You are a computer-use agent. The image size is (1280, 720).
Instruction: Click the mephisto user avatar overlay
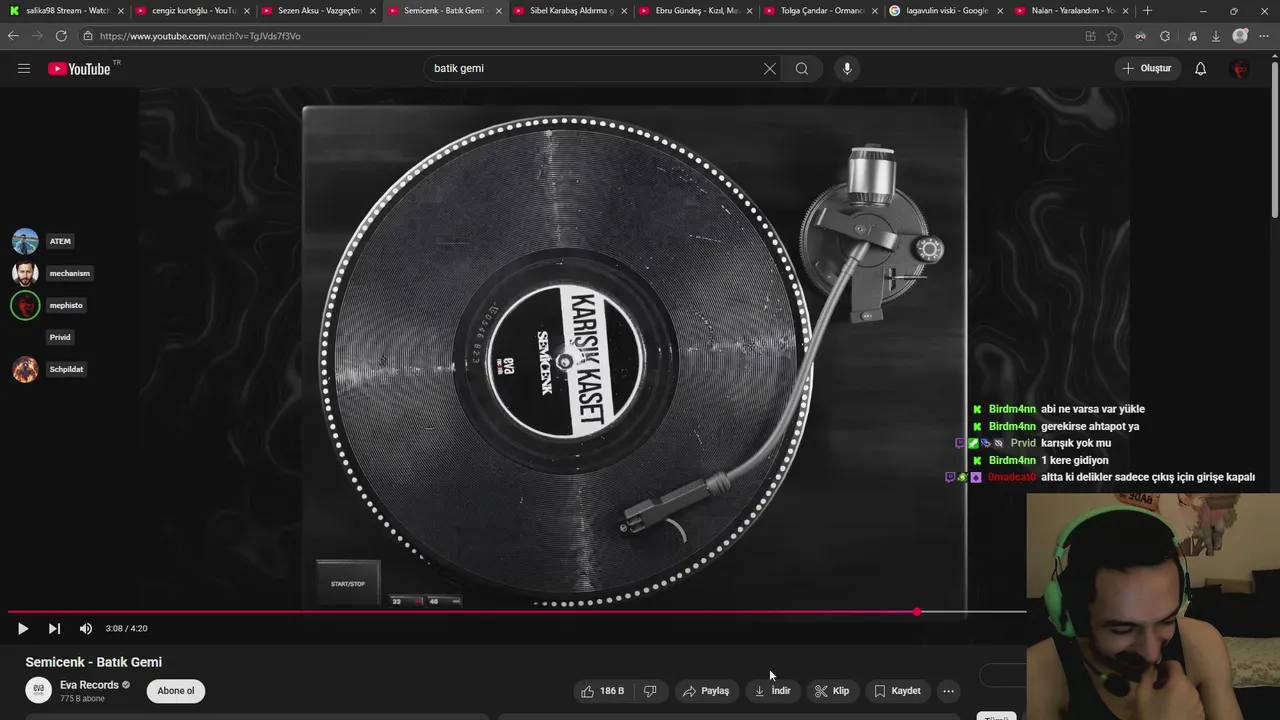[x=25, y=305]
